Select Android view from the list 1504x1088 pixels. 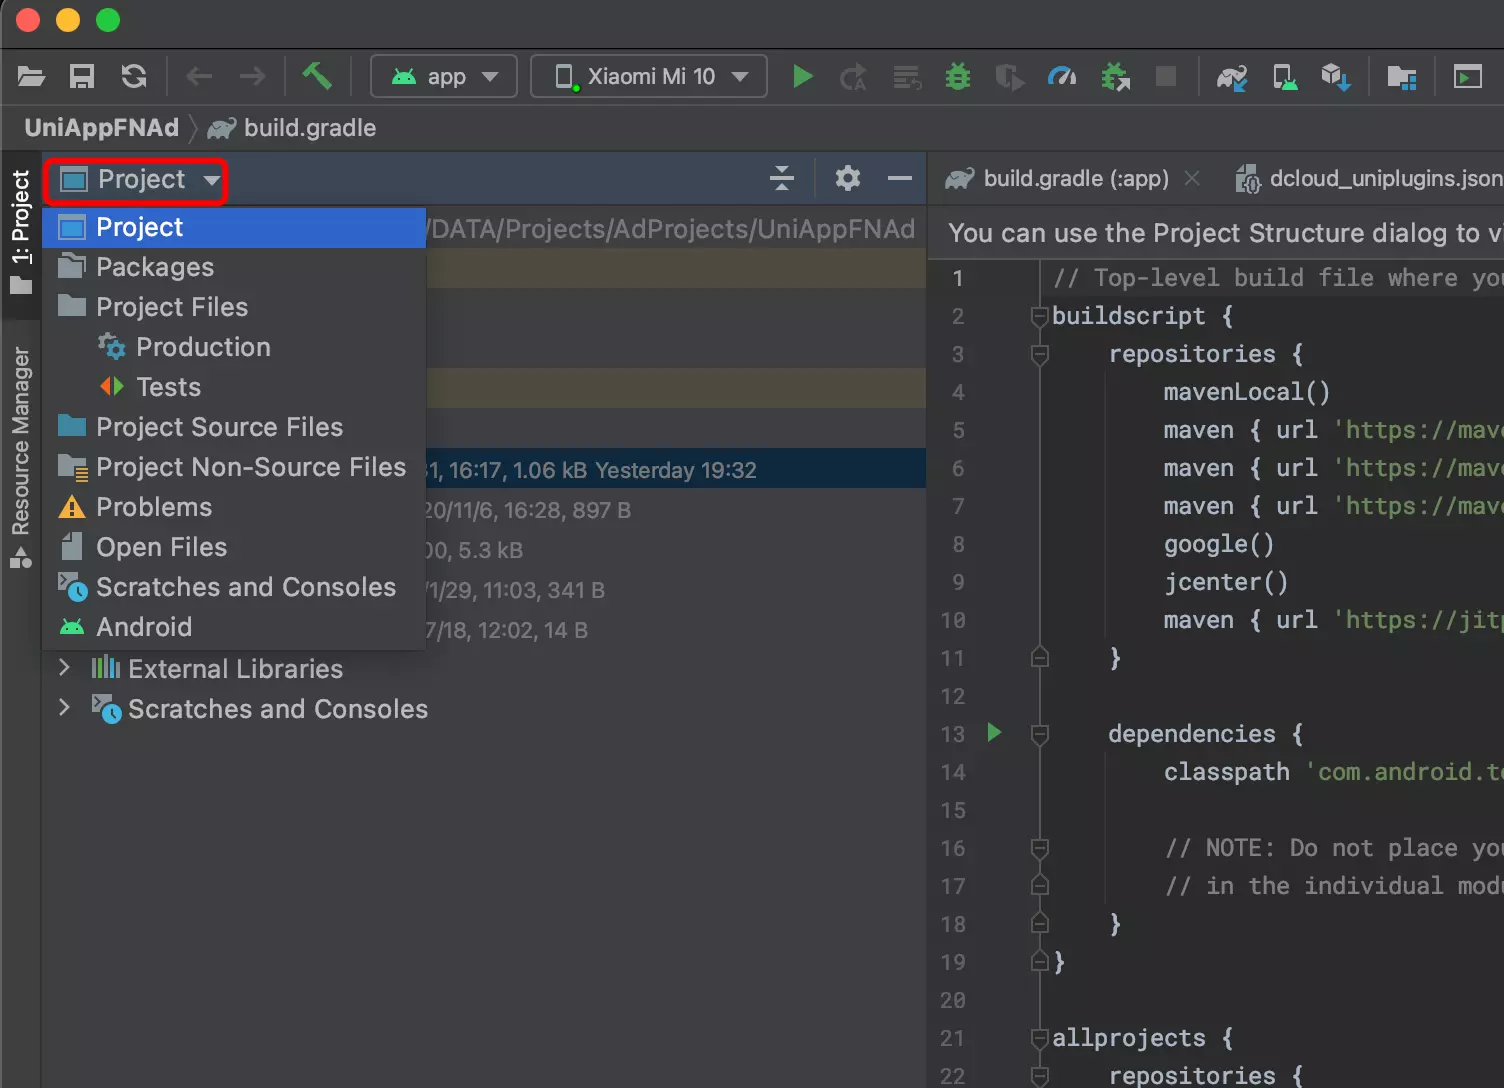(144, 627)
